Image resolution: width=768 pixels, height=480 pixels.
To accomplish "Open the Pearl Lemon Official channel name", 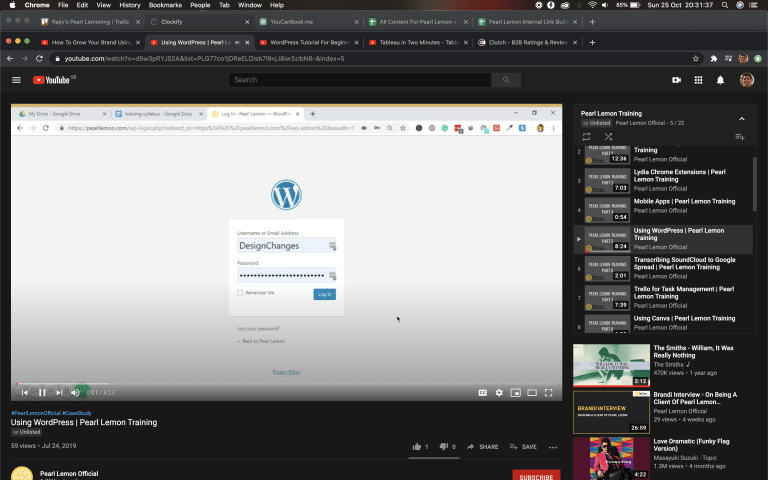I will point(69,474).
